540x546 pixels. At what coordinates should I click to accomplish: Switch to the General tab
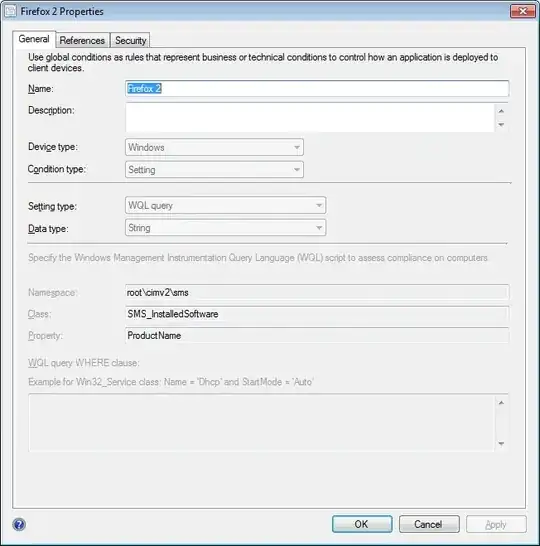coord(34,39)
